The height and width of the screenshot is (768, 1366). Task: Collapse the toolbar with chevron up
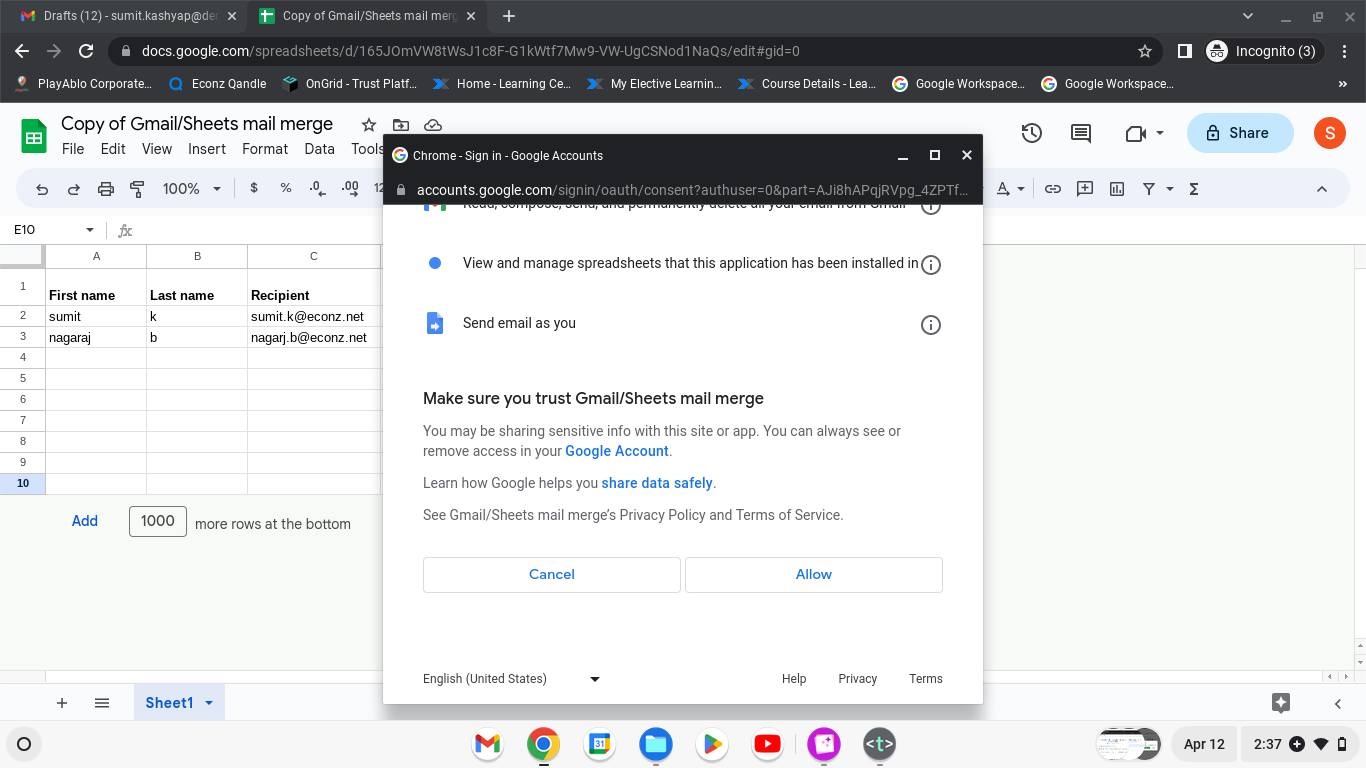[x=1321, y=189]
